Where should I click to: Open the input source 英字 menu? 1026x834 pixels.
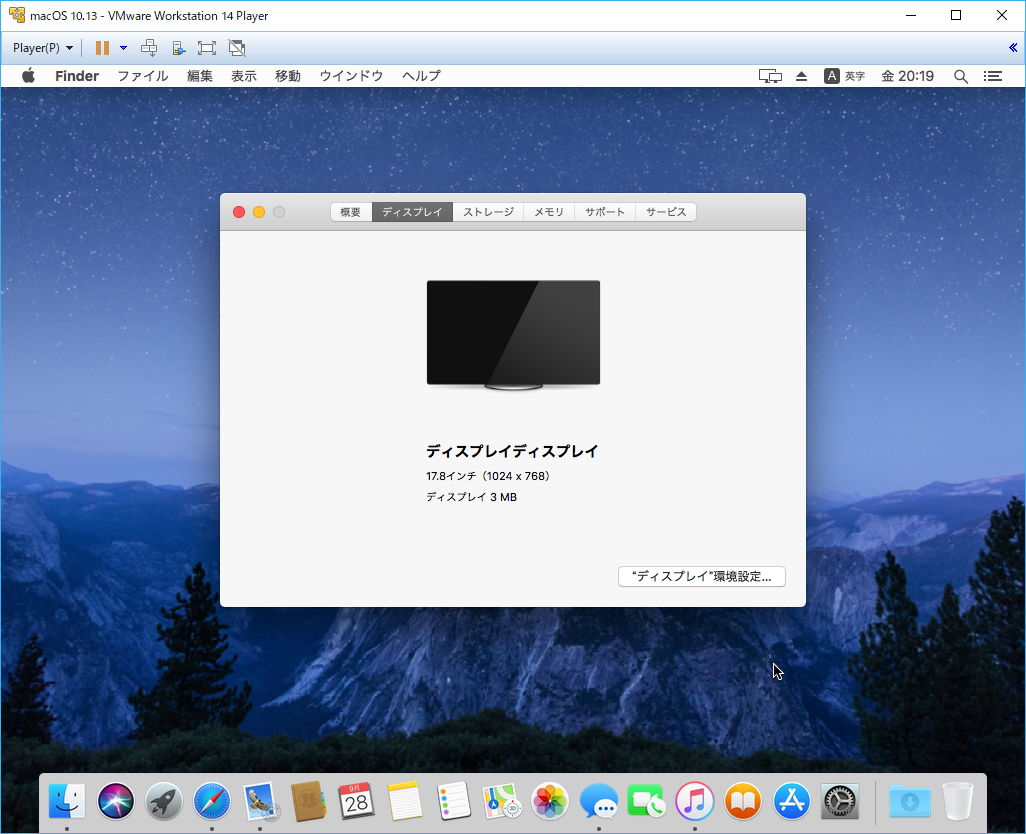[x=844, y=76]
